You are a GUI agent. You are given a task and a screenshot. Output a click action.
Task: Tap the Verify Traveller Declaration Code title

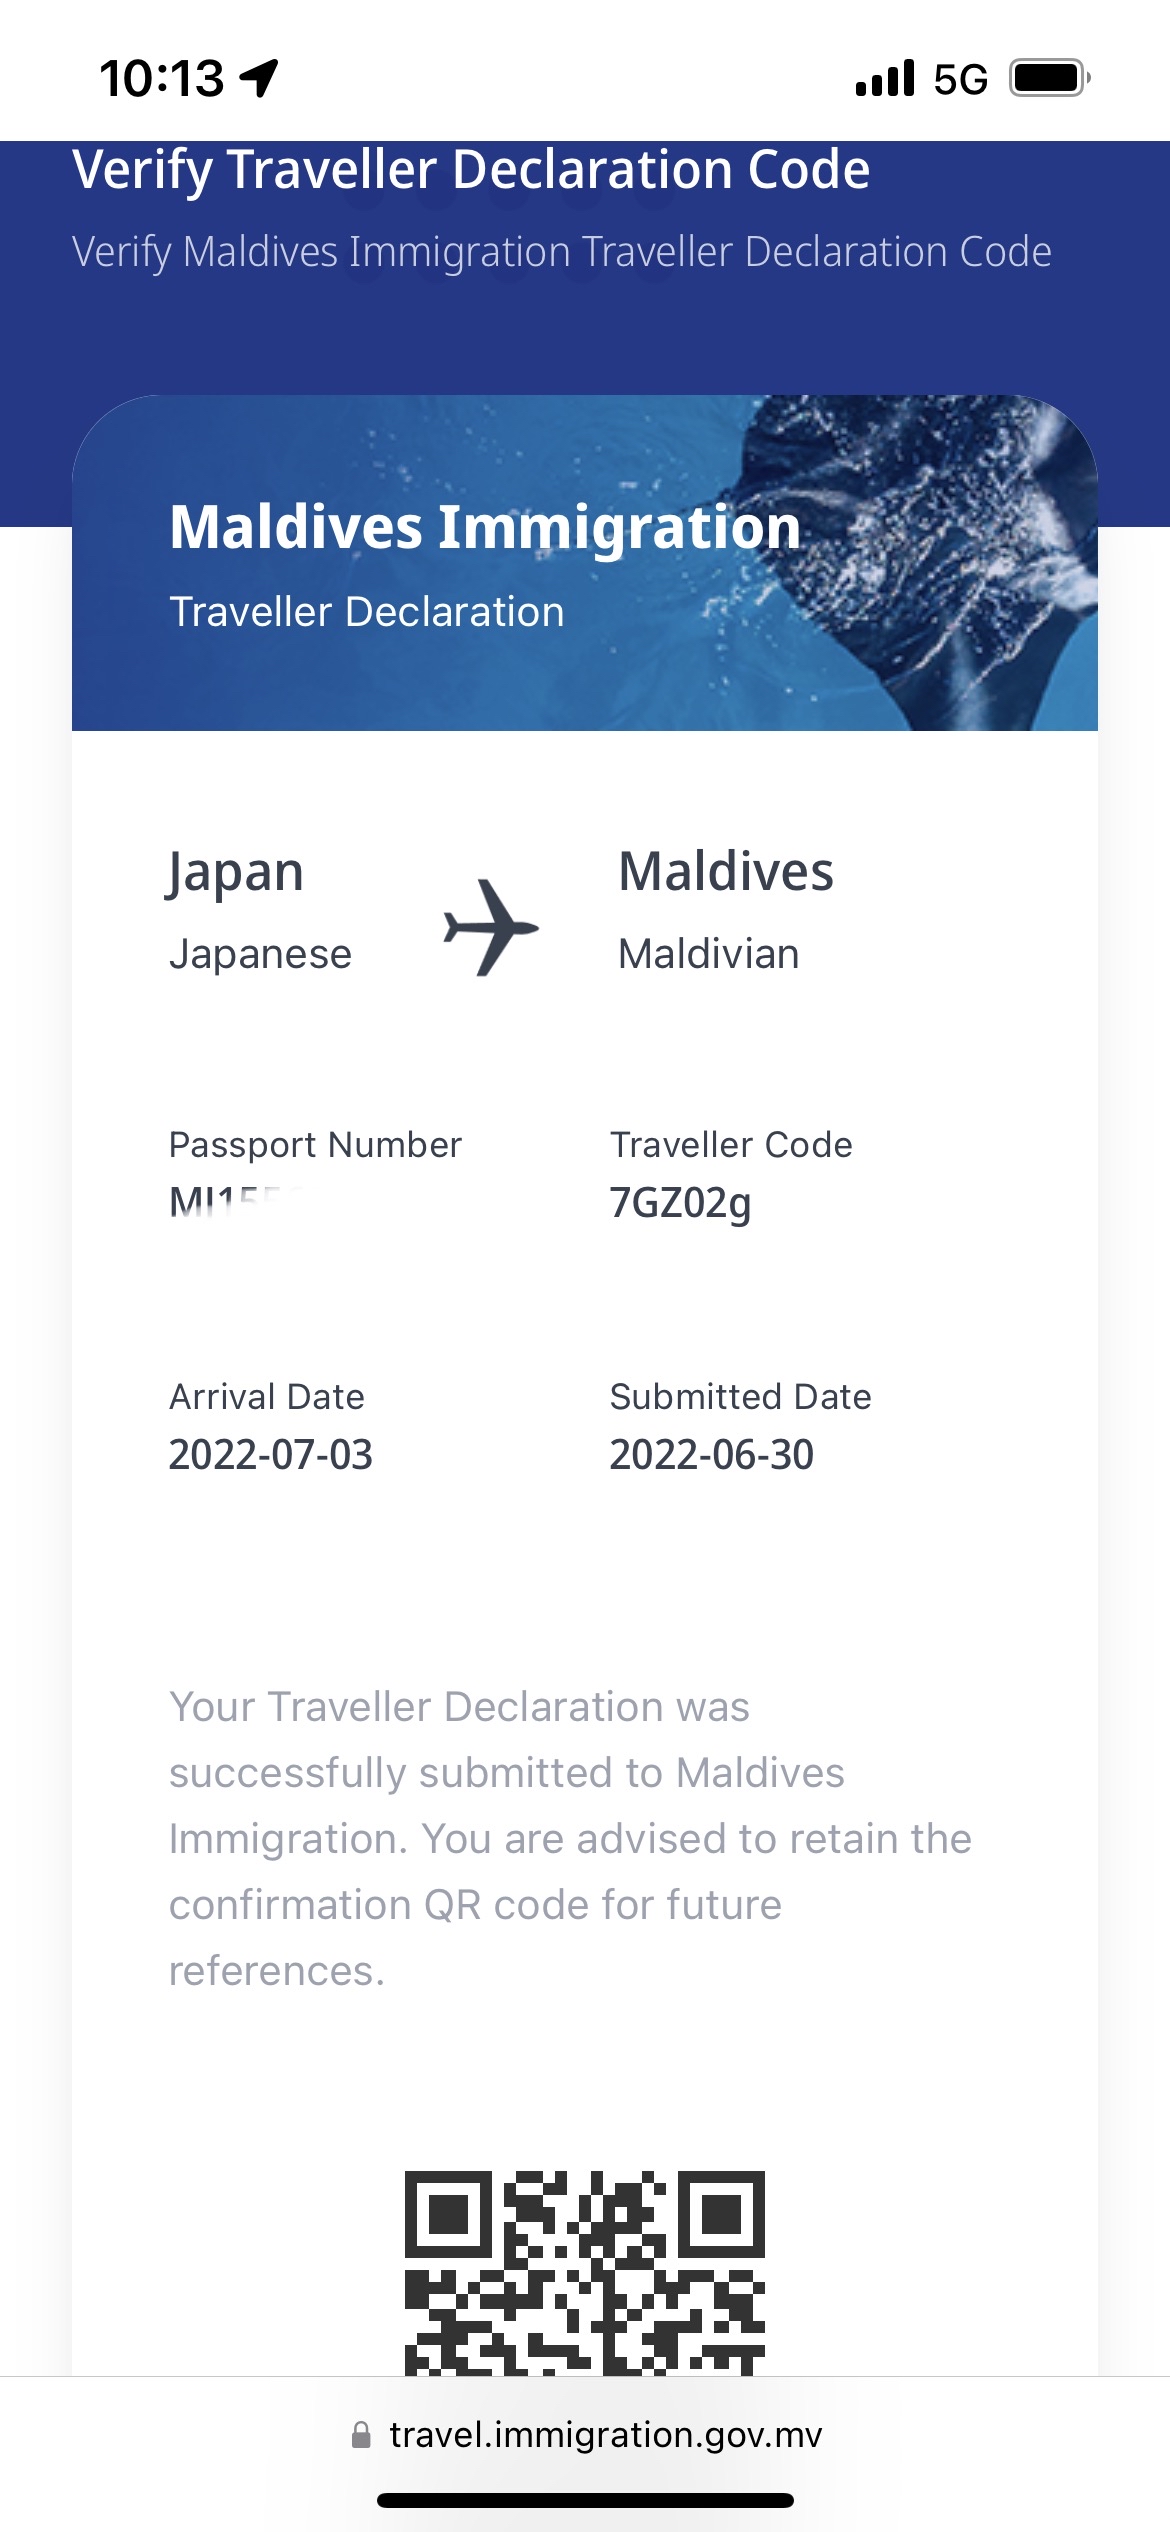coord(471,170)
